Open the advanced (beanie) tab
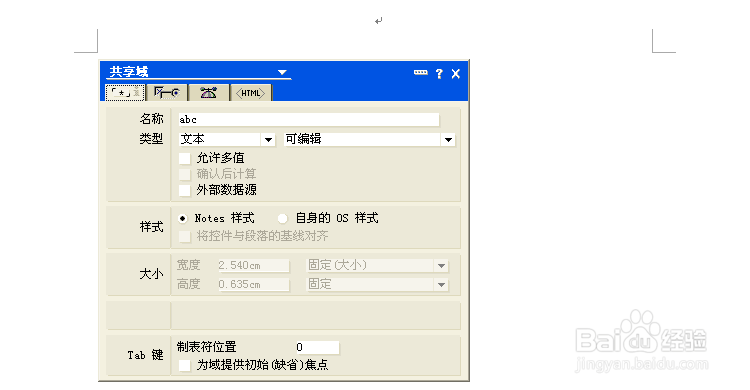 [x=208, y=92]
